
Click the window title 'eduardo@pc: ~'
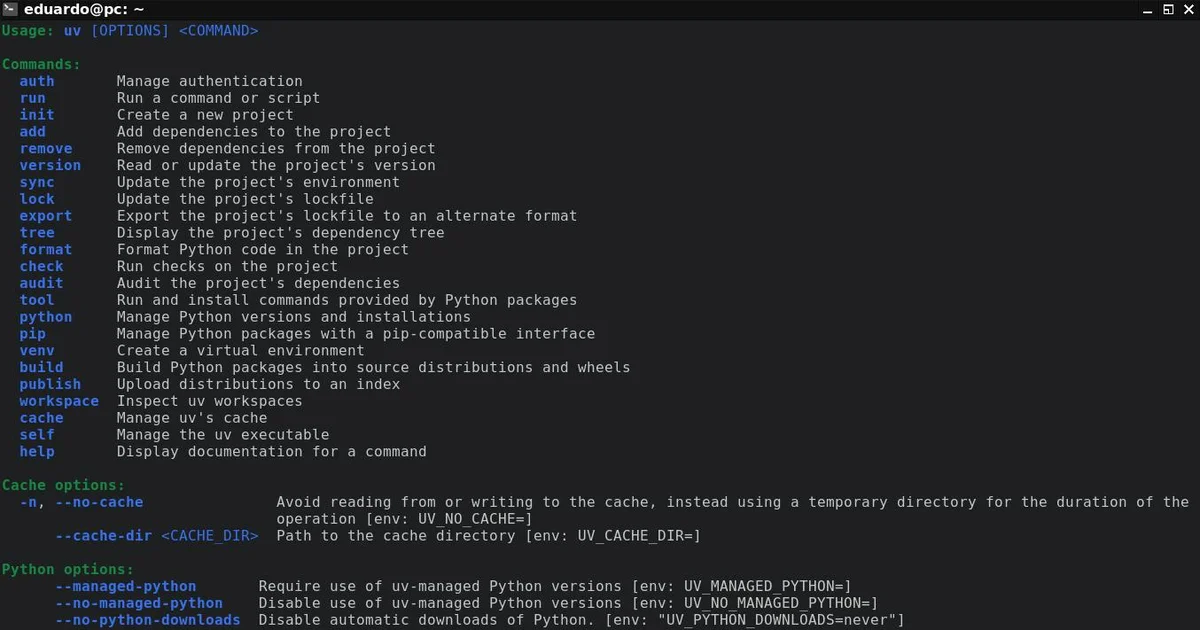click(x=84, y=10)
